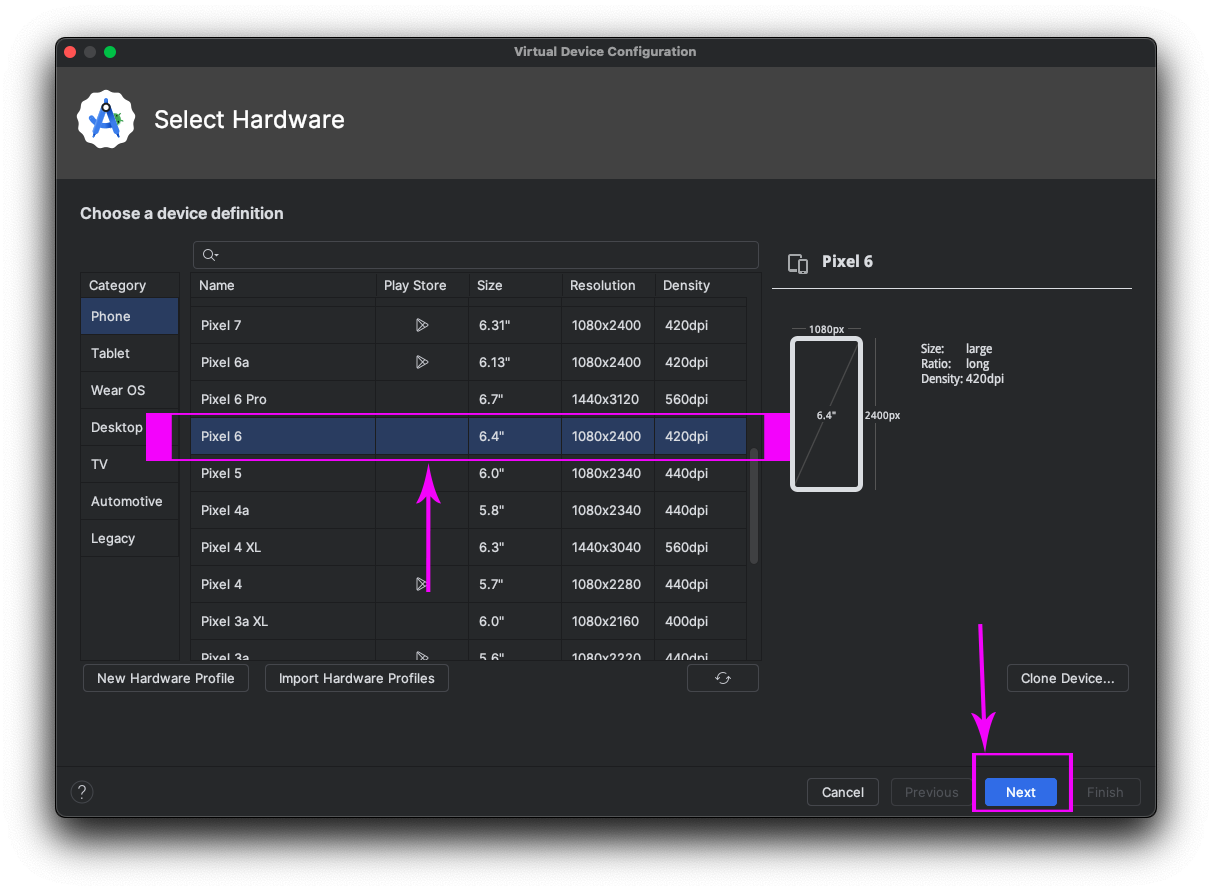Switch to the Automotive category
Image resolution: width=1212 pixels, height=891 pixels.
pos(130,501)
